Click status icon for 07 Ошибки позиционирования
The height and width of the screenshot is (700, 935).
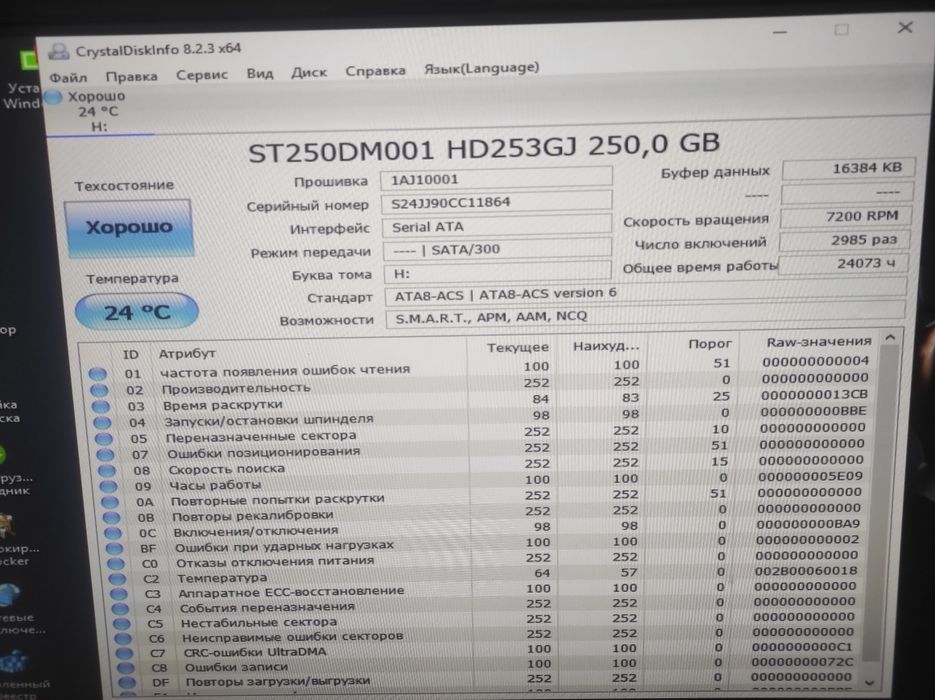tap(106, 455)
